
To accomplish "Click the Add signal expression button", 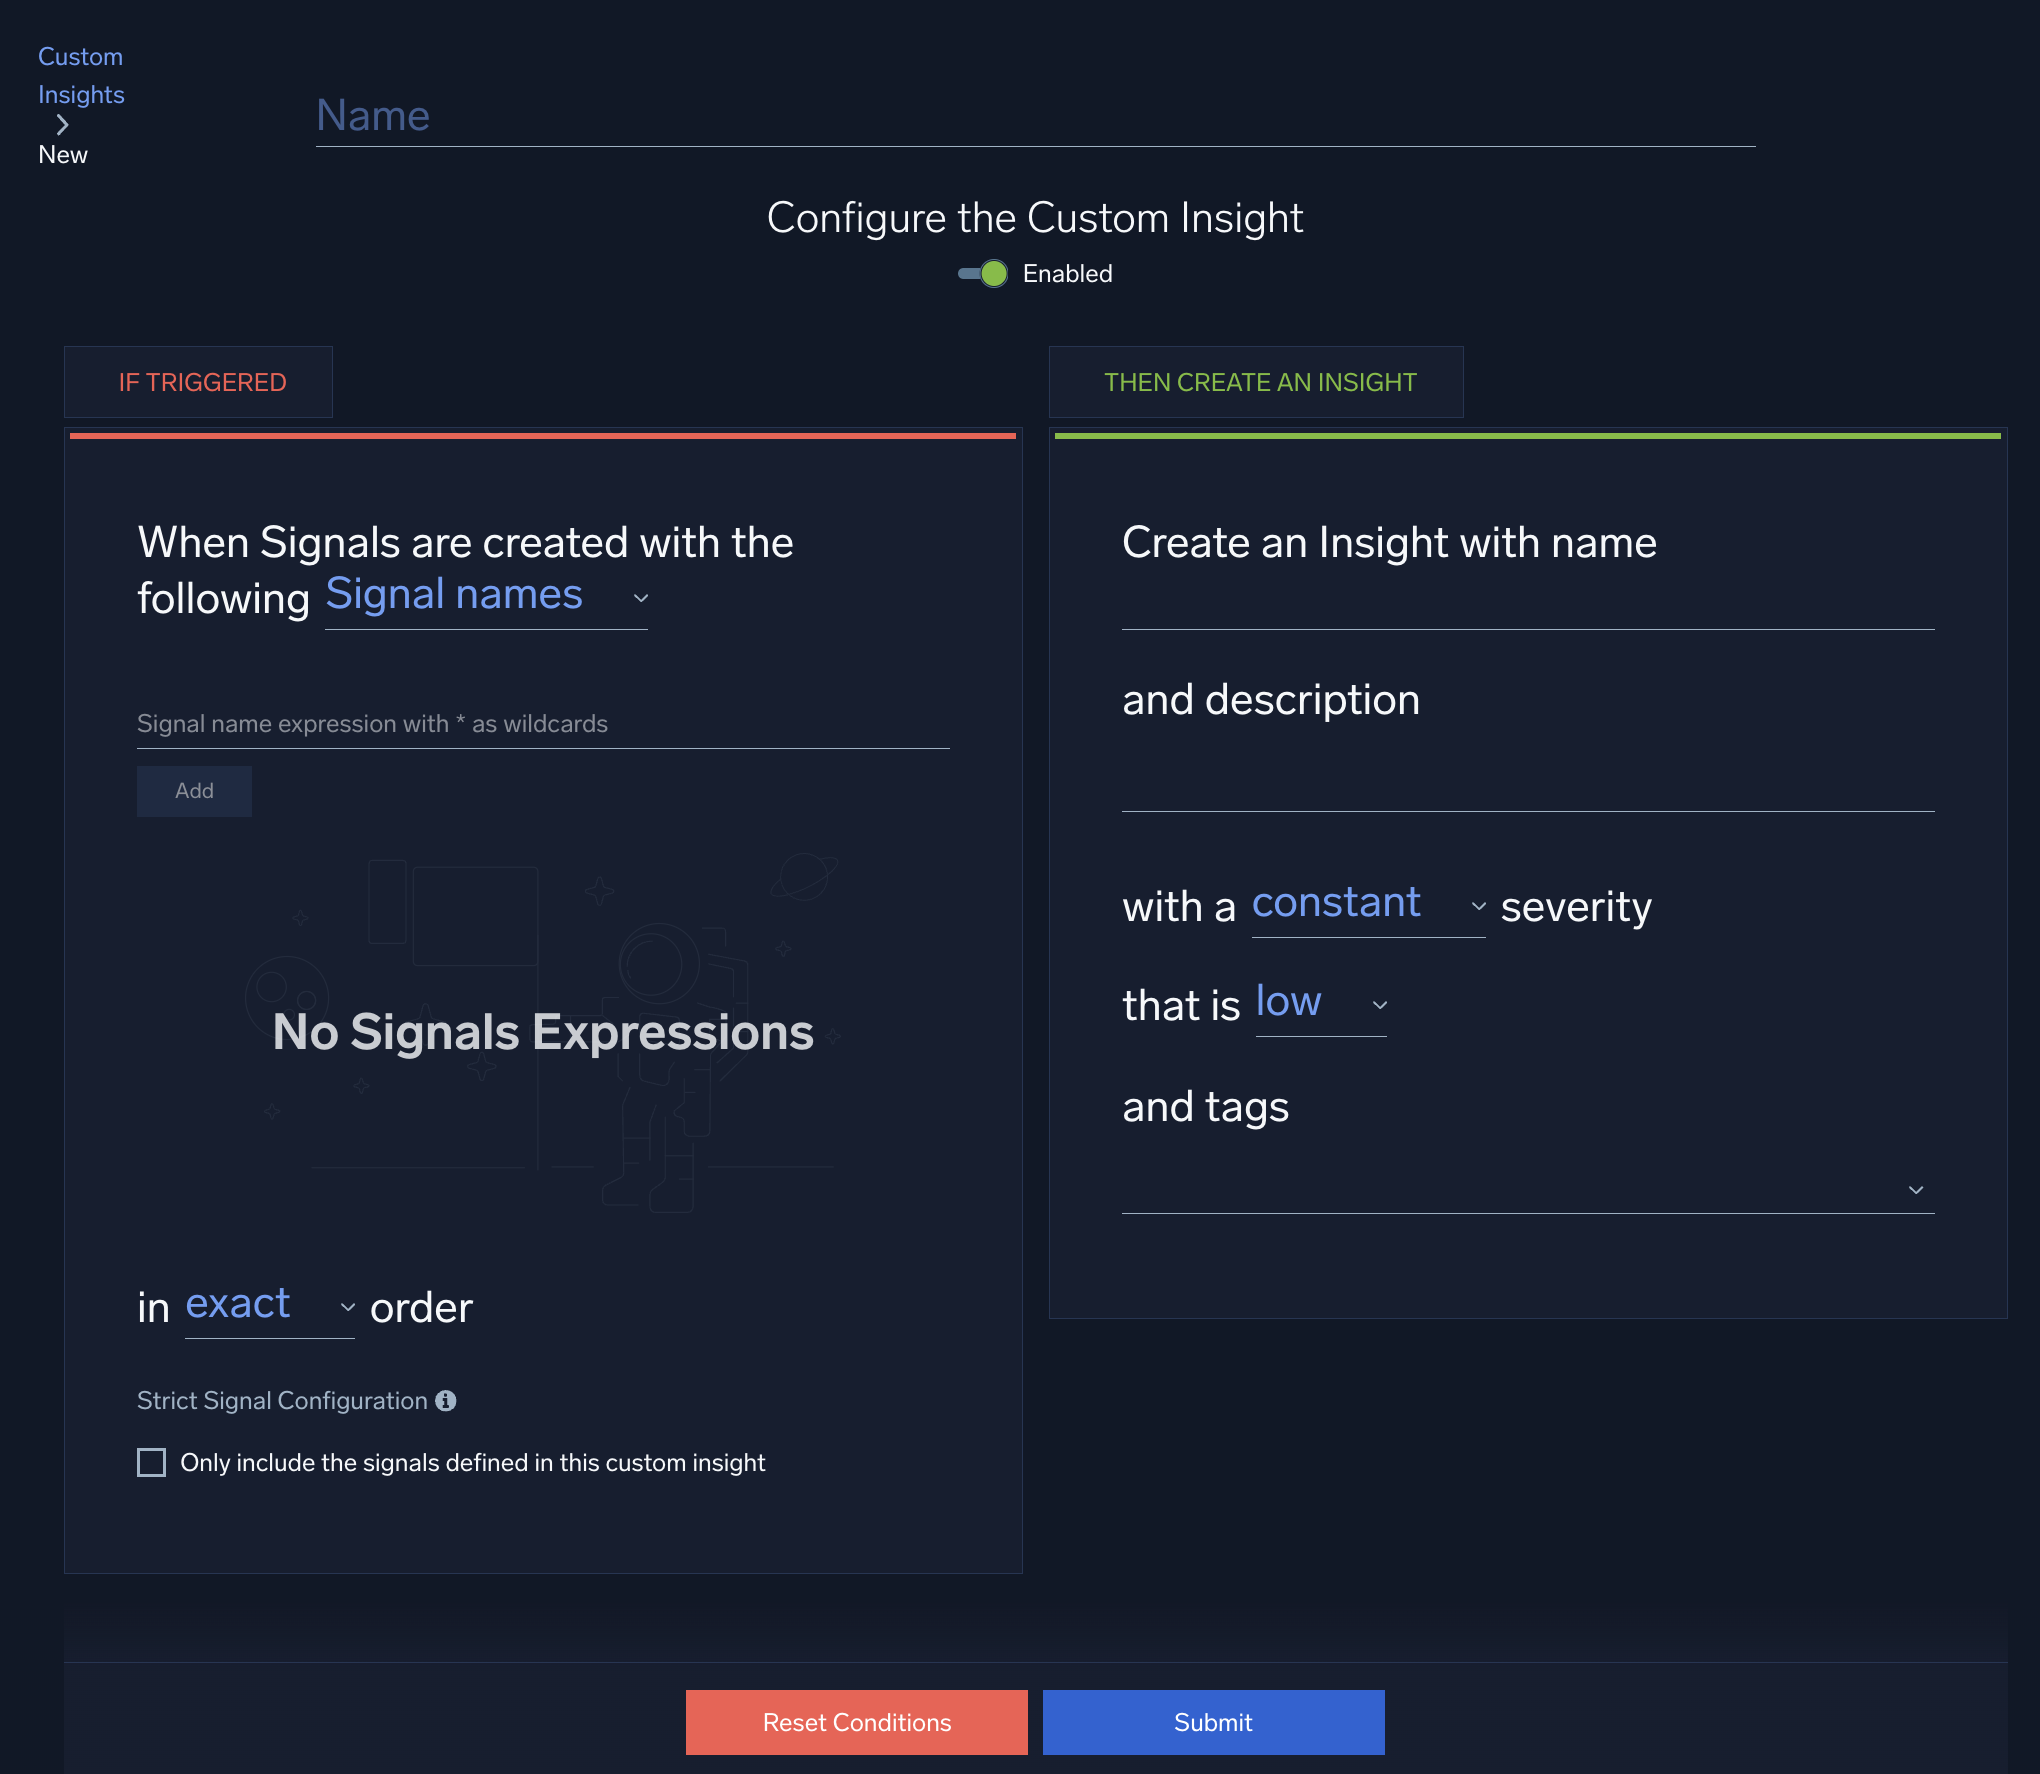I will tap(194, 790).
